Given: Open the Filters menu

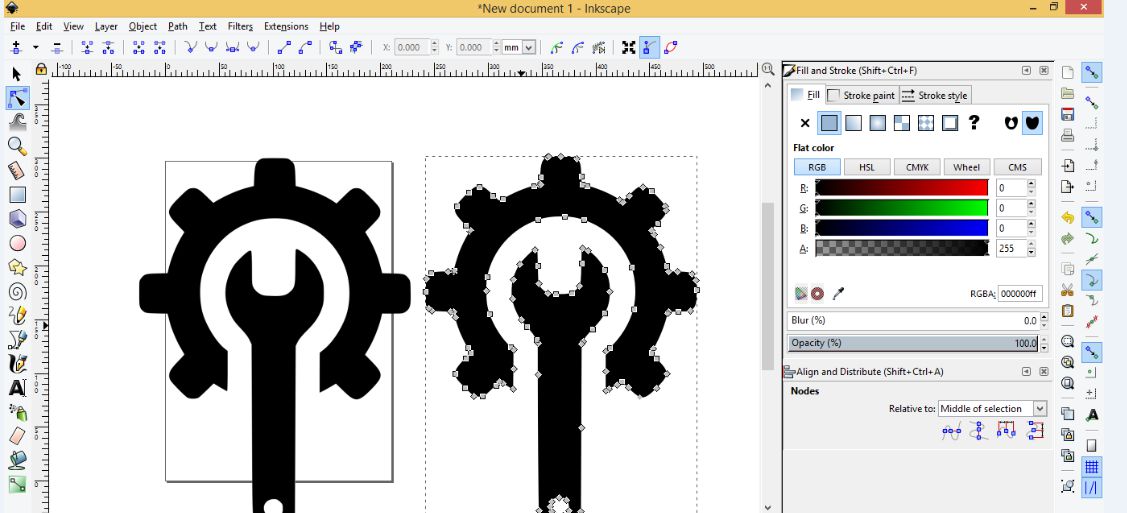Looking at the screenshot, I should pyautogui.click(x=240, y=26).
